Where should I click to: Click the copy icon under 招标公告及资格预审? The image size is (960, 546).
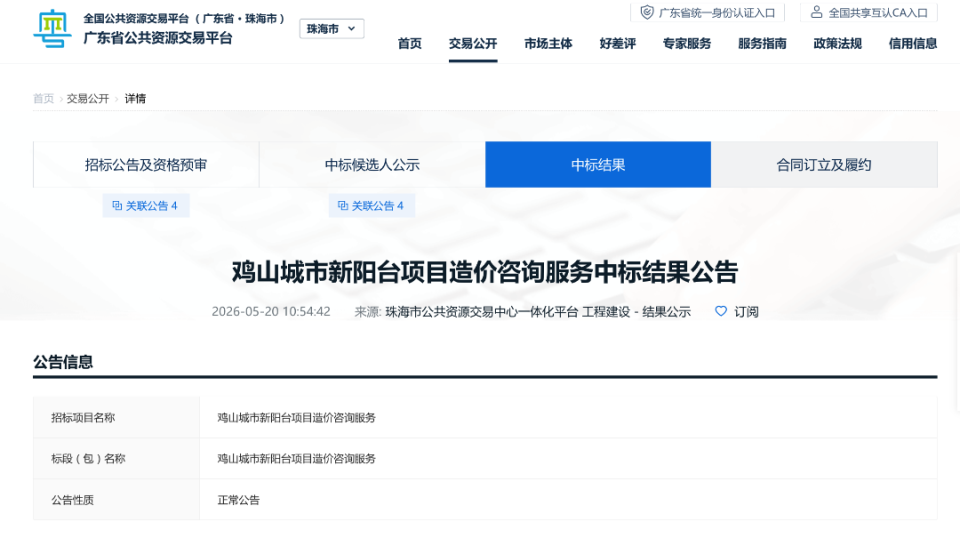click(117, 206)
